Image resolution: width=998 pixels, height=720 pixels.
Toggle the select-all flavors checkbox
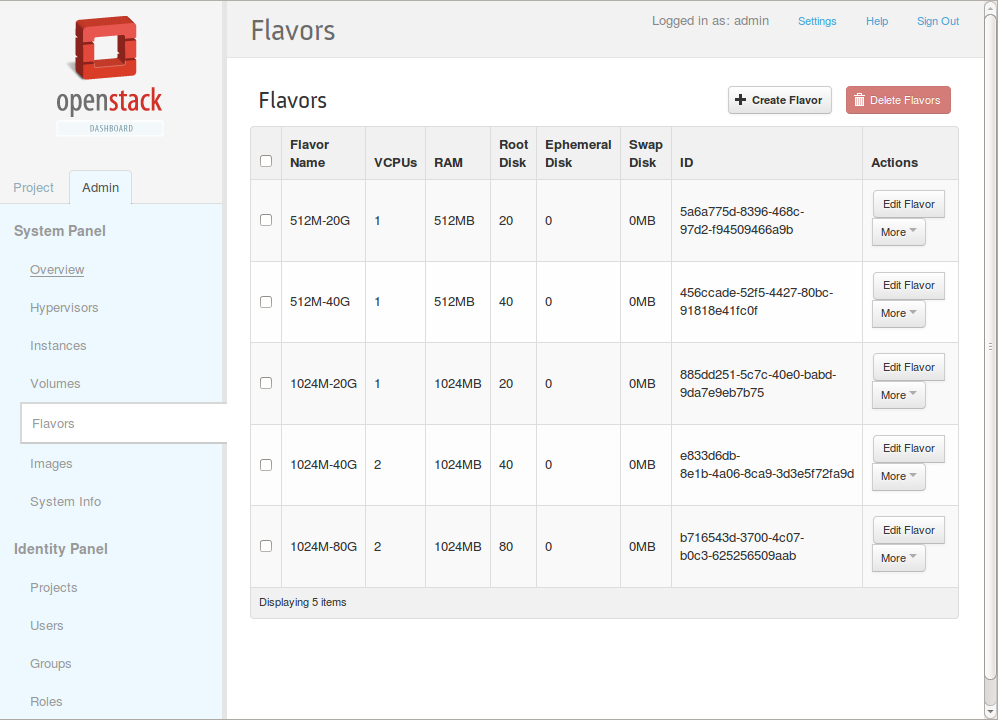click(266, 161)
